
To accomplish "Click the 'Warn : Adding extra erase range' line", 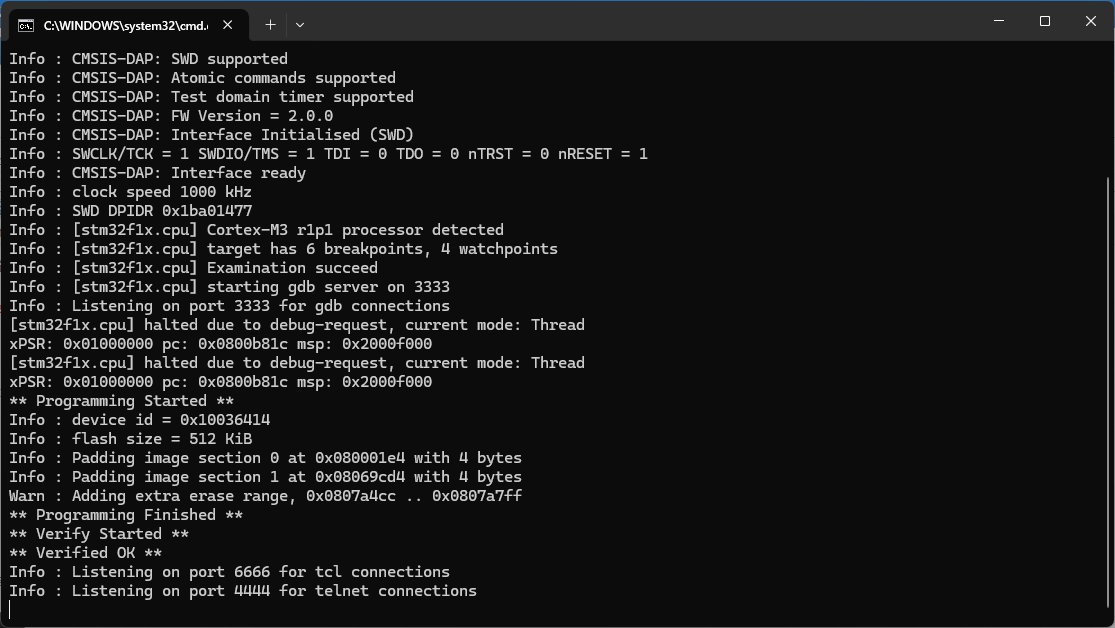I will [x=265, y=496].
